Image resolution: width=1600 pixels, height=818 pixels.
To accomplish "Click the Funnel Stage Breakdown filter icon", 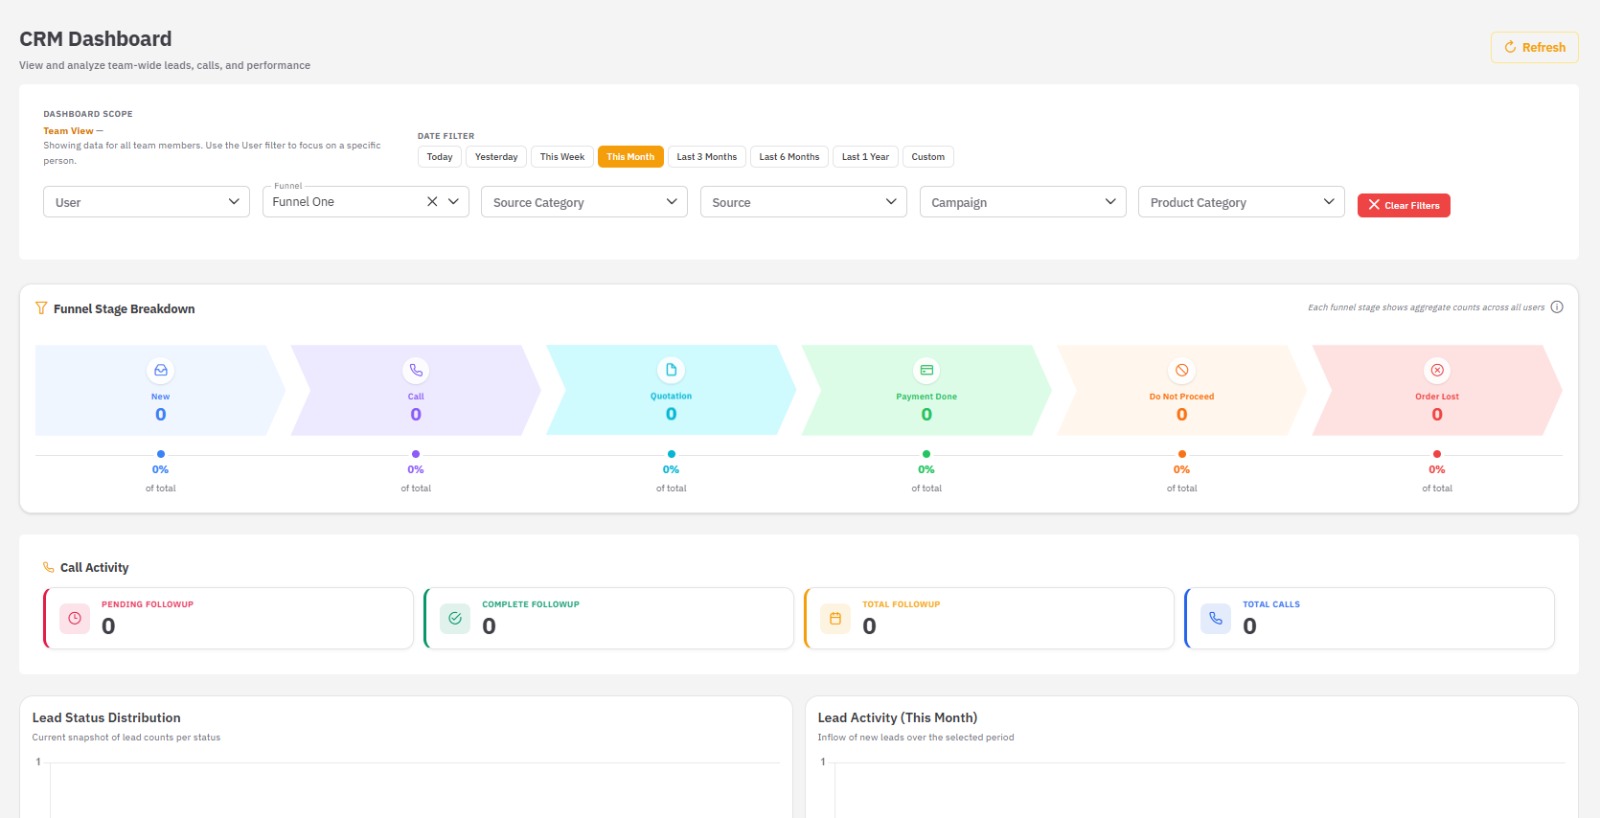I will click(x=41, y=308).
